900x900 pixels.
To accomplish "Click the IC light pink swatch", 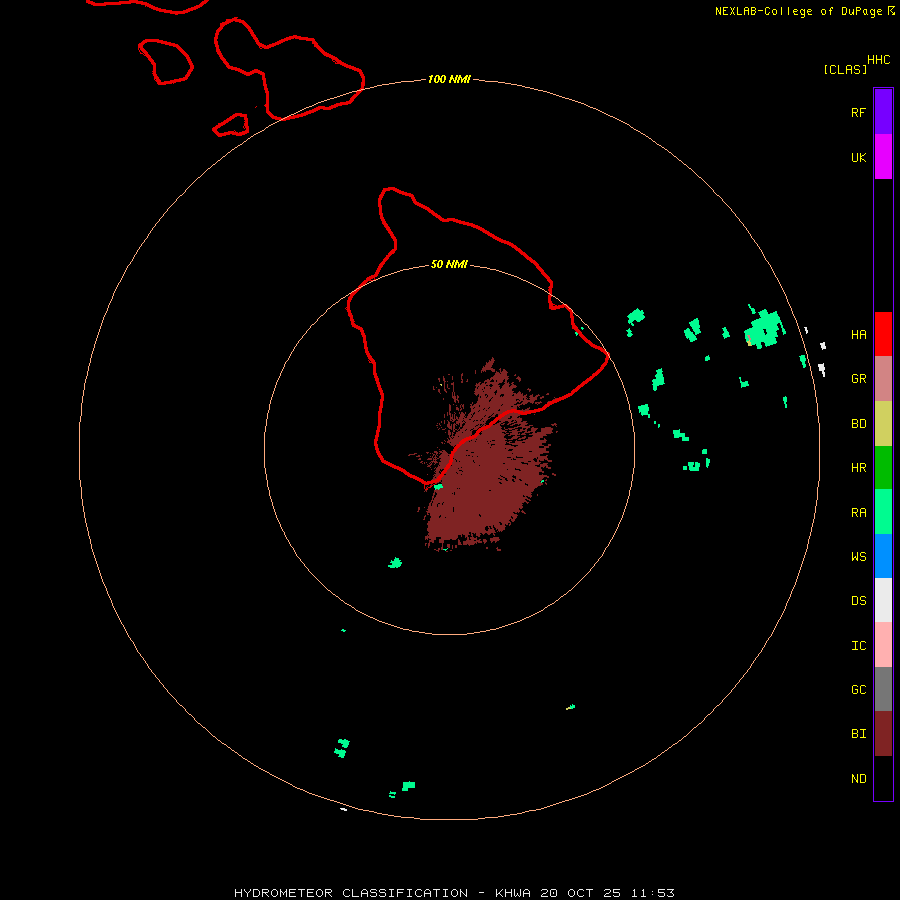I will pos(883,645).
